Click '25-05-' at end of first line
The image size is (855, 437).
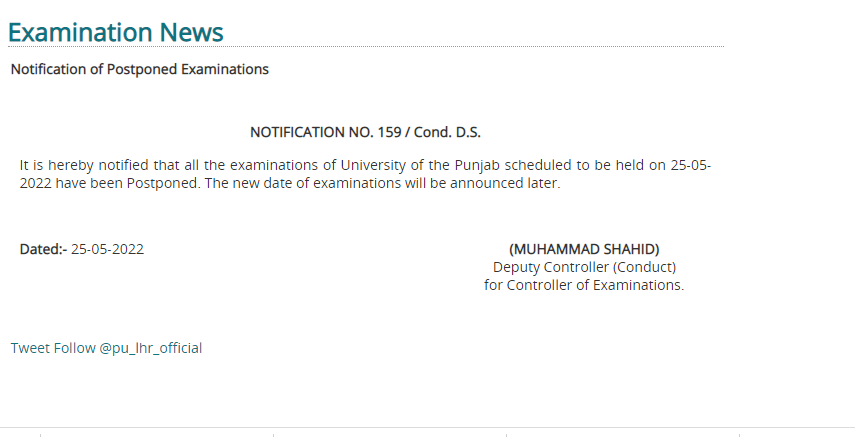690,165
